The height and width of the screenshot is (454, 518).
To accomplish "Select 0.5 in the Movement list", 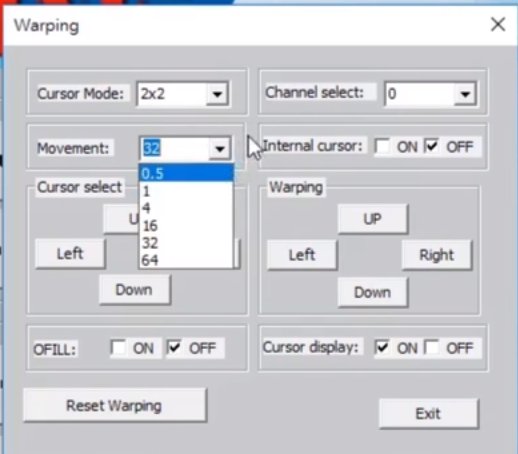I will [x=186, y=174].
